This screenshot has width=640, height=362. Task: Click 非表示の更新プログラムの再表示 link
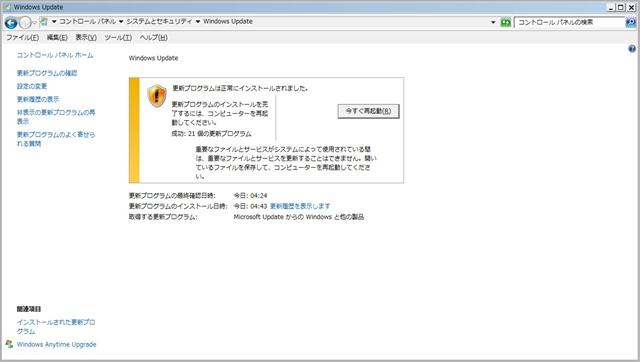click(x=56, y=117)
